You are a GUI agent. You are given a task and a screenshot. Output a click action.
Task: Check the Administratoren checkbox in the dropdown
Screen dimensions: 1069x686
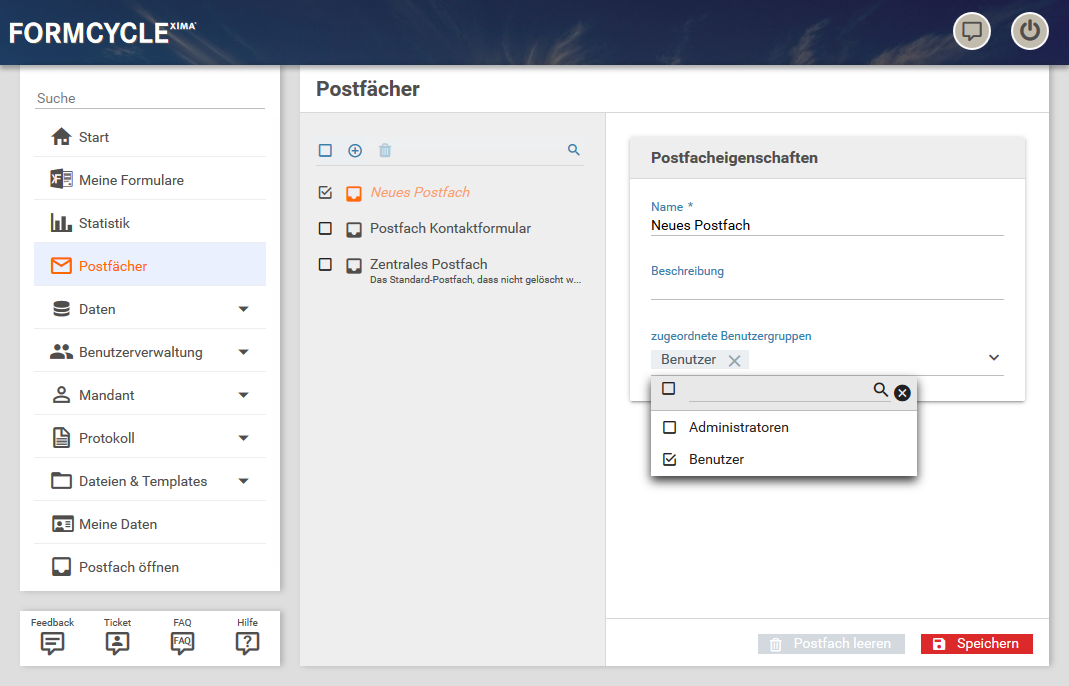pos(670,428)
